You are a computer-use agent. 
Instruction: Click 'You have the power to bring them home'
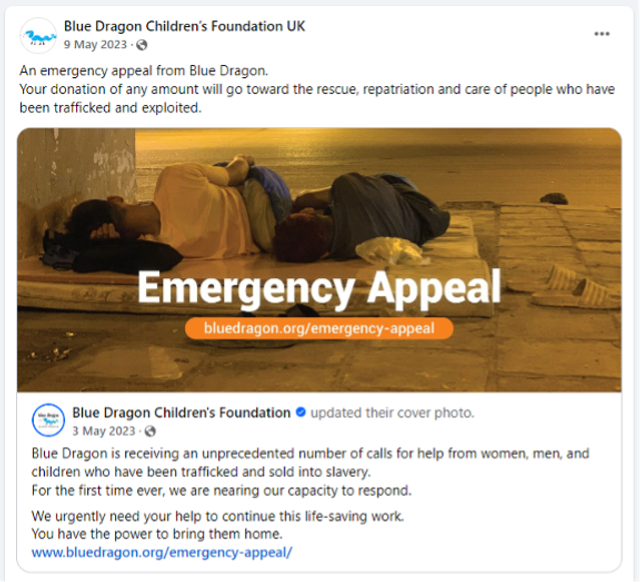(x=157, y=534)
